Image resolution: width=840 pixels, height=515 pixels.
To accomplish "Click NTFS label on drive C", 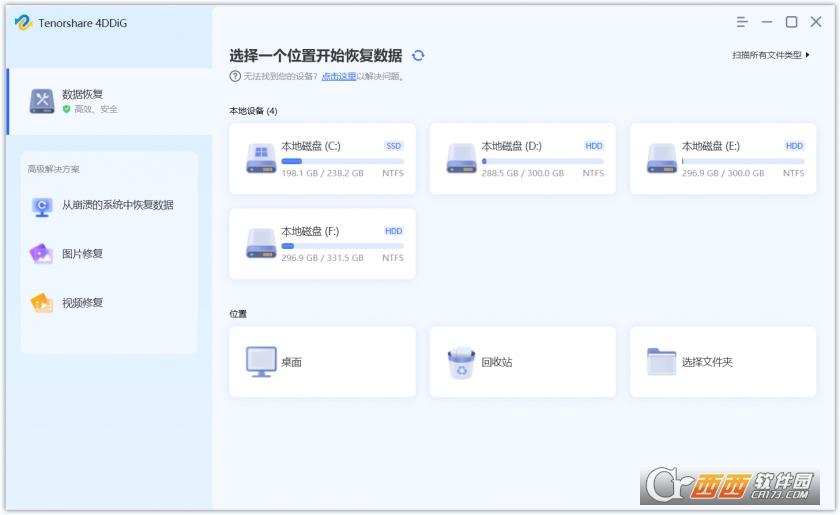I will pyautogui.click(x=393, y=173).
